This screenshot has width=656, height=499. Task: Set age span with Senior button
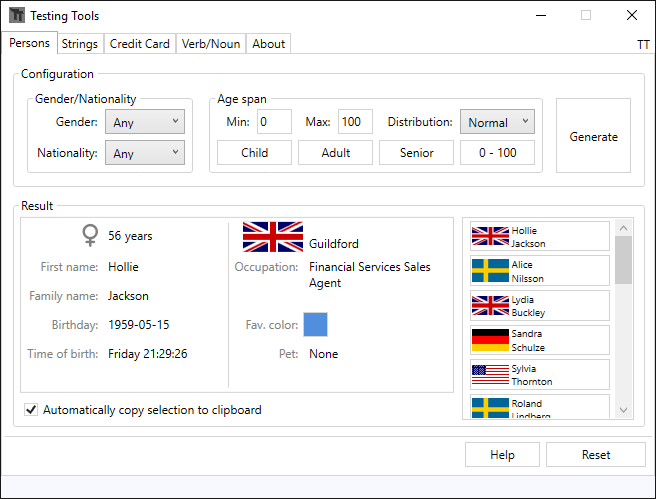pyautogui.click(x=416, y=153)
